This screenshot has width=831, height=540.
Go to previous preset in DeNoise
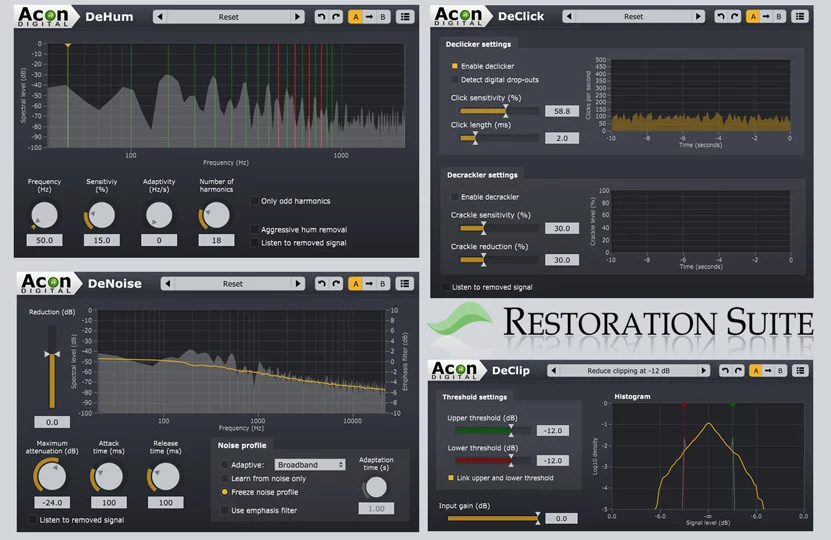tap(167, 284)
